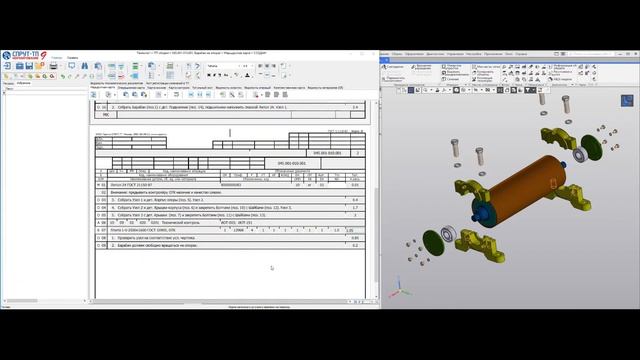Open the dropdown beside the zoom icon in KOMPAS
Screen dimensions: 640x360
(x=431, y=90)
